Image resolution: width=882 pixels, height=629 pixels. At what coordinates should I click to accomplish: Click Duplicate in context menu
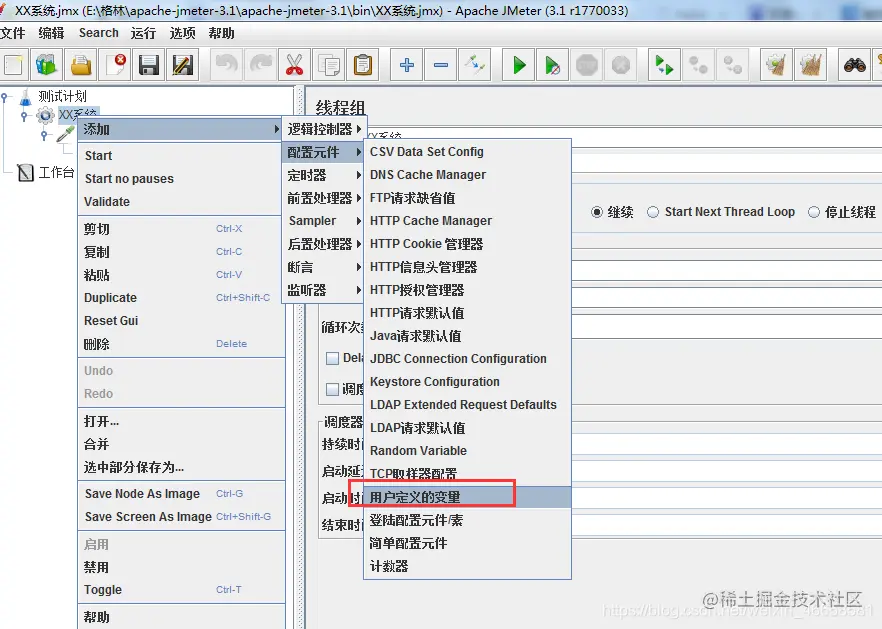pos(179,298)
